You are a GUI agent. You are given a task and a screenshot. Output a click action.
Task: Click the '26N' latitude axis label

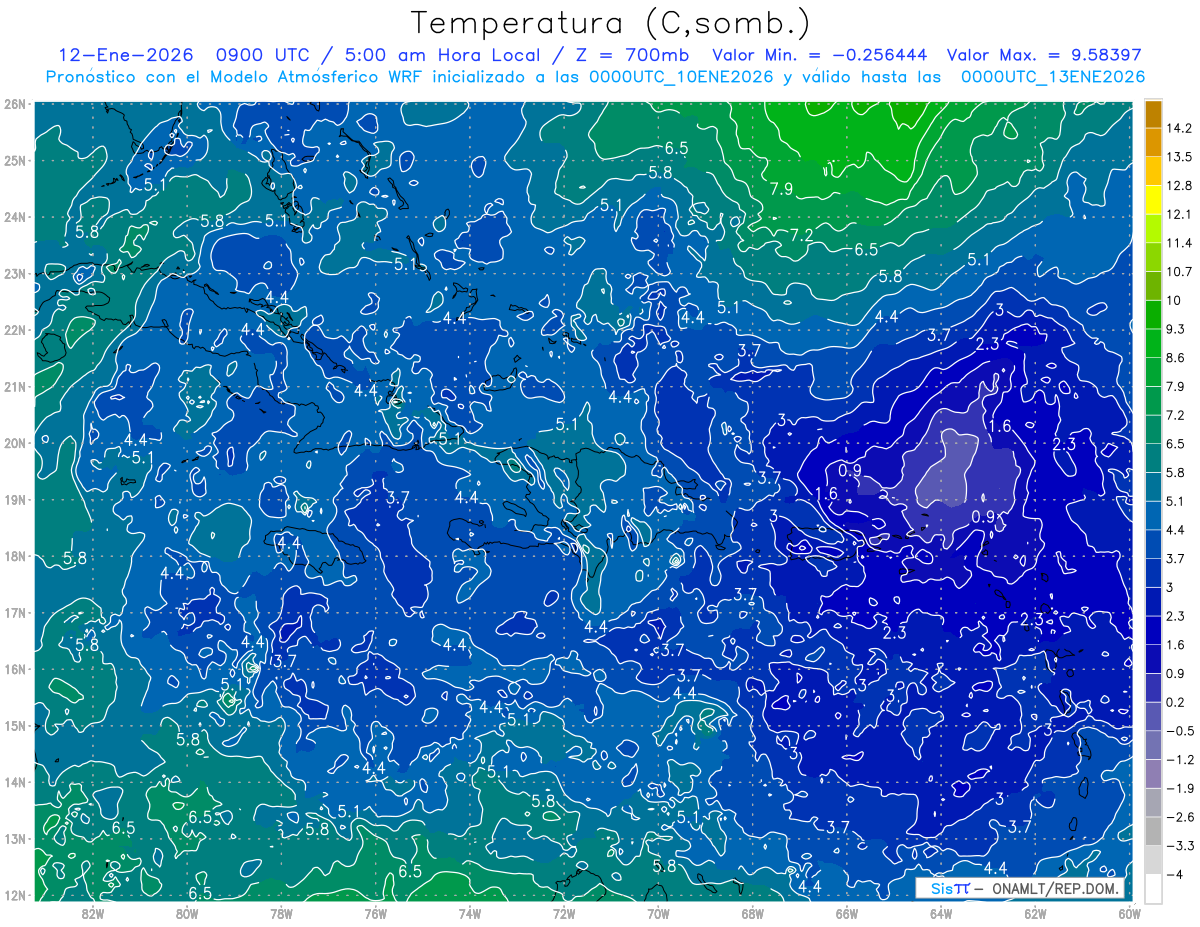[16, 104]
